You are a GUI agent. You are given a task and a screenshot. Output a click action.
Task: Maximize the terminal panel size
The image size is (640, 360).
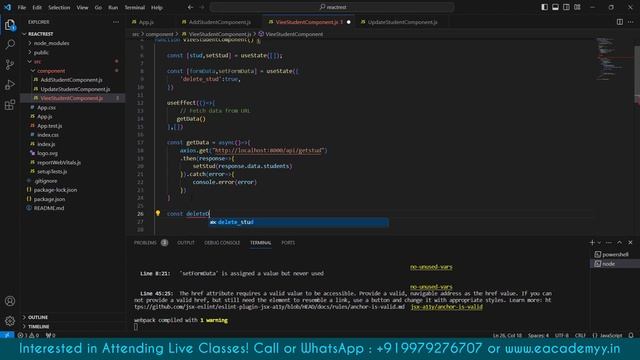[620, 242]
